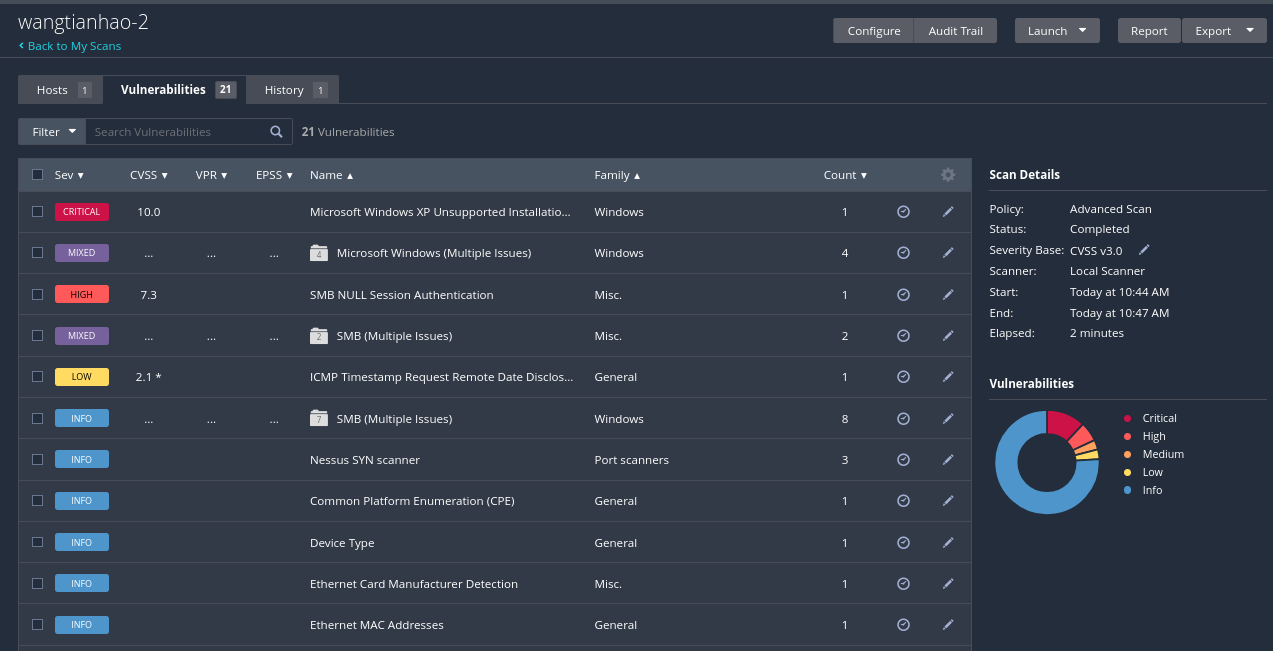Edit the Severity Base pencil icon
This screenshot has height=651, width=1273.
(1144, 250)
